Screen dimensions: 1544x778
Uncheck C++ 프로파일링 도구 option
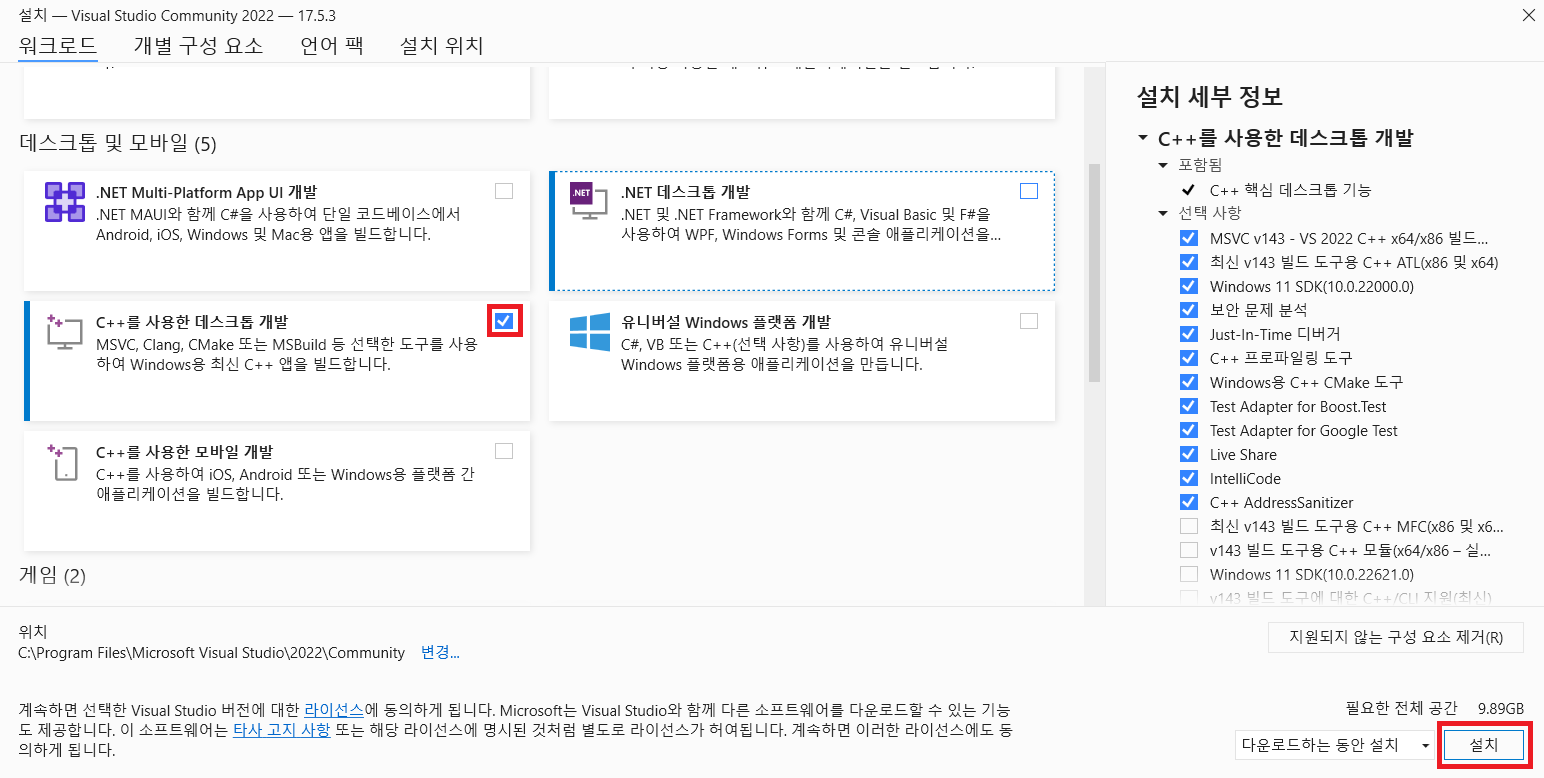[1188, 358]
